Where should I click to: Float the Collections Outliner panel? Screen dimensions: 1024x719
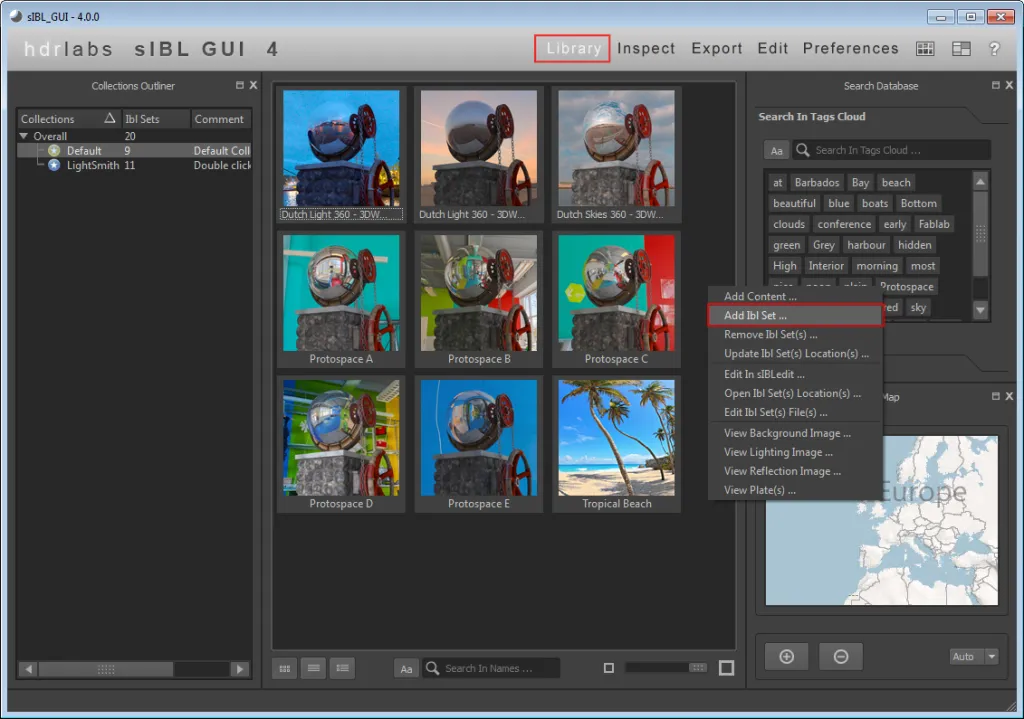pos(239,86)
